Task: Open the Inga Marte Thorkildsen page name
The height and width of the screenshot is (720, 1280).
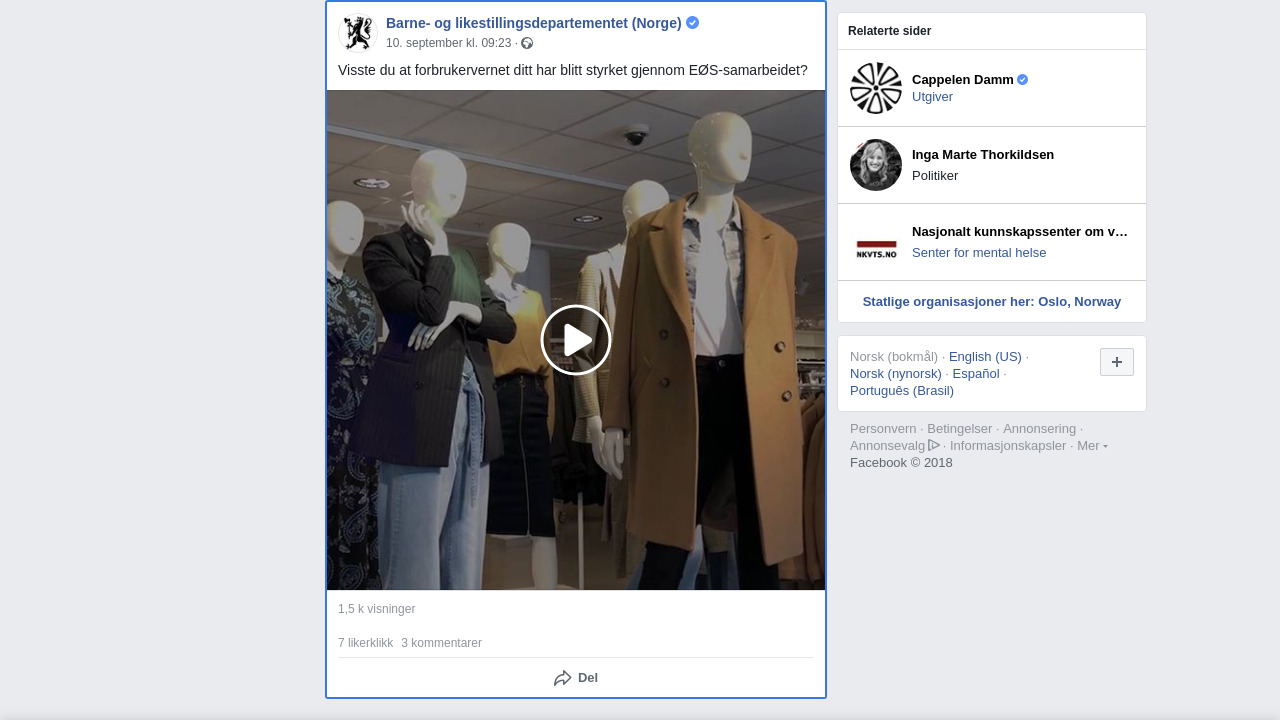Action: point(983,155)
